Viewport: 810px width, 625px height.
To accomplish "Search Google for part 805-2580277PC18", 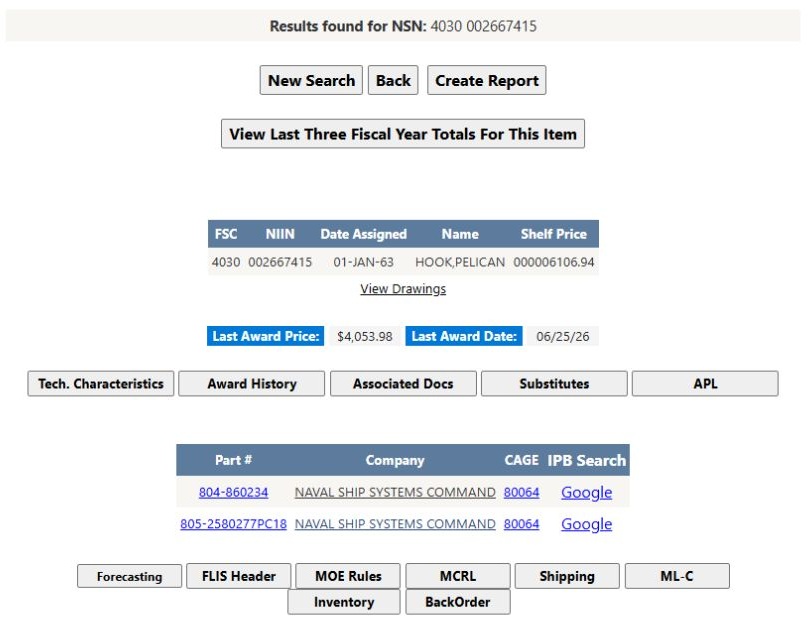I will [586, 524].
